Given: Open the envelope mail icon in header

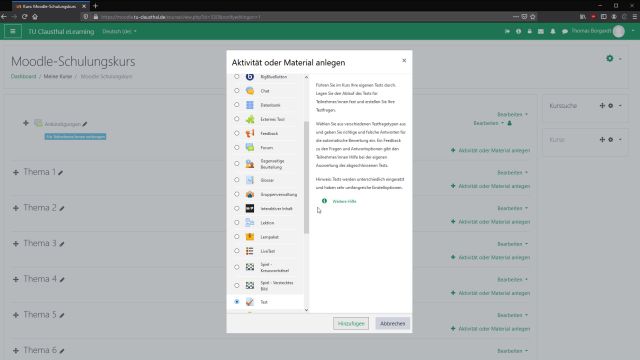Looking at the screenshot, I should click(x=541, y=31).
